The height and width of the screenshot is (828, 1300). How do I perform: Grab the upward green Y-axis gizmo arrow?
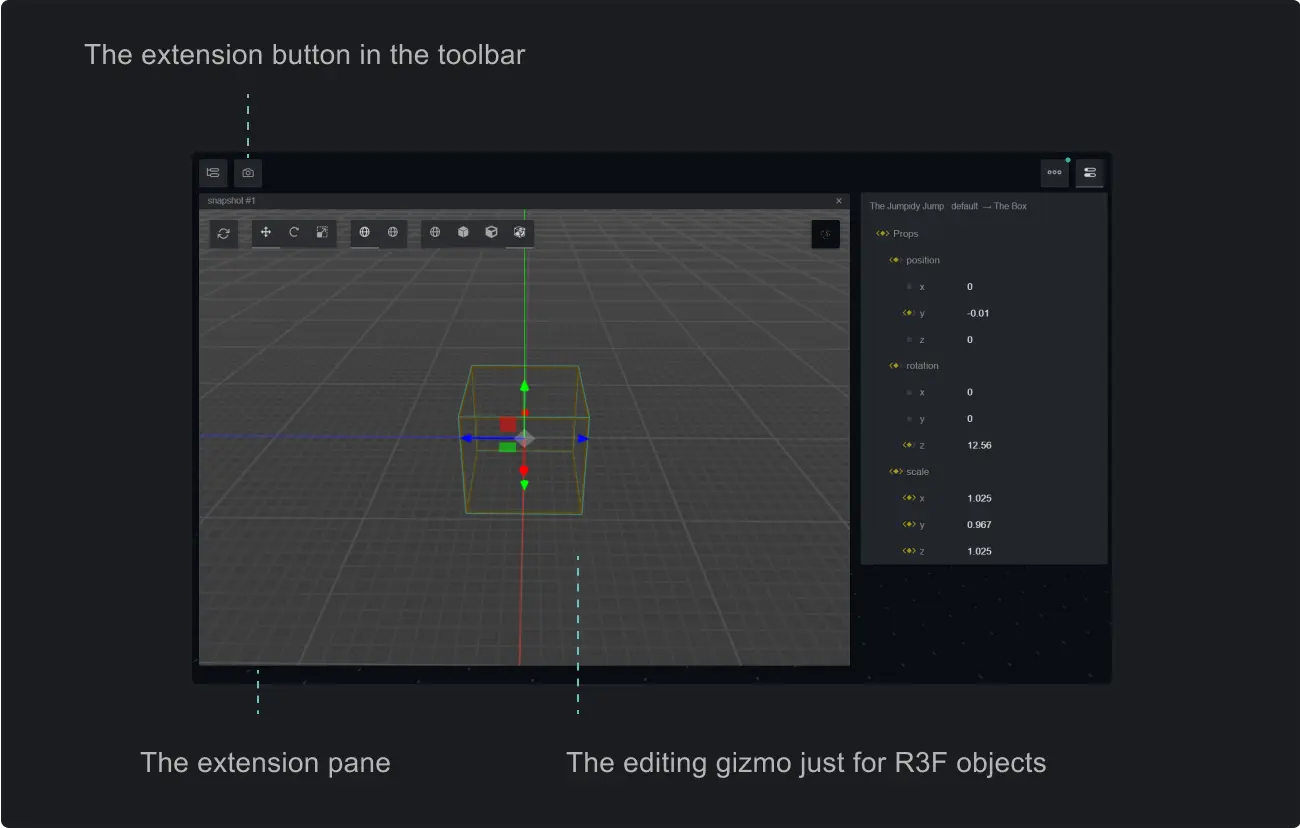[524, 386]
